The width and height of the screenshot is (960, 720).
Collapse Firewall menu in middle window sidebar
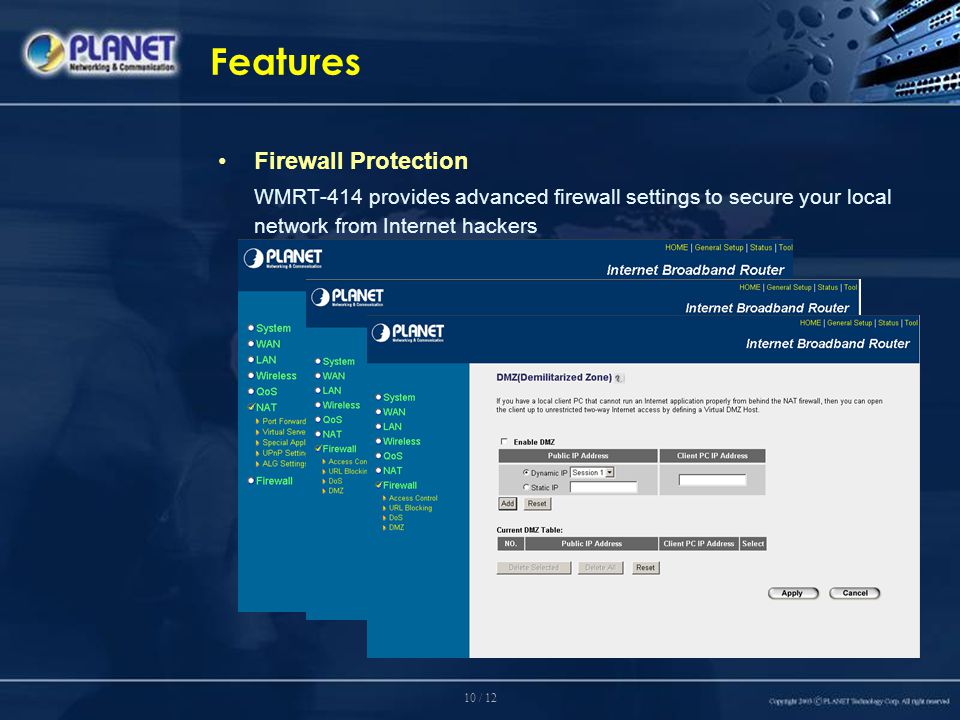pyautogui.click(x=339, y=449)
